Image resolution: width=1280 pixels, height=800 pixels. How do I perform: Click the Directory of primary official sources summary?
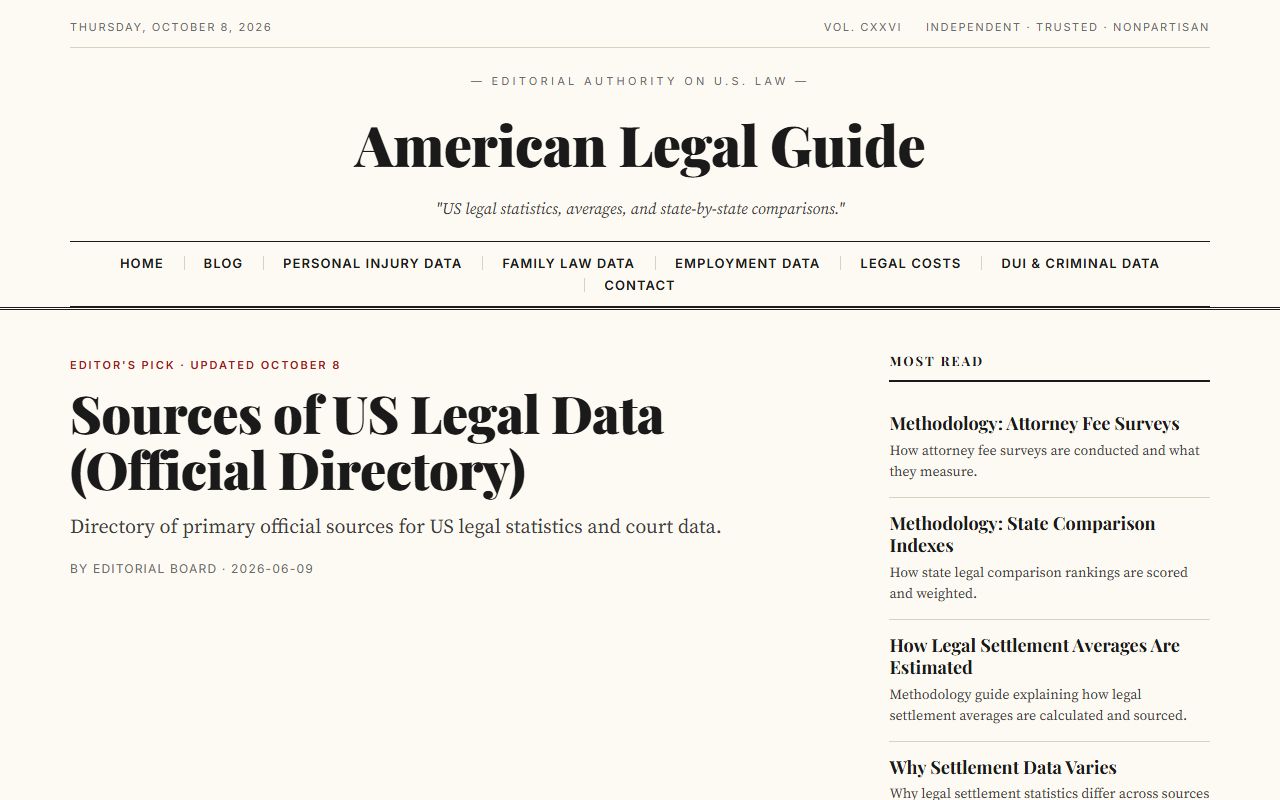(395, 526)
